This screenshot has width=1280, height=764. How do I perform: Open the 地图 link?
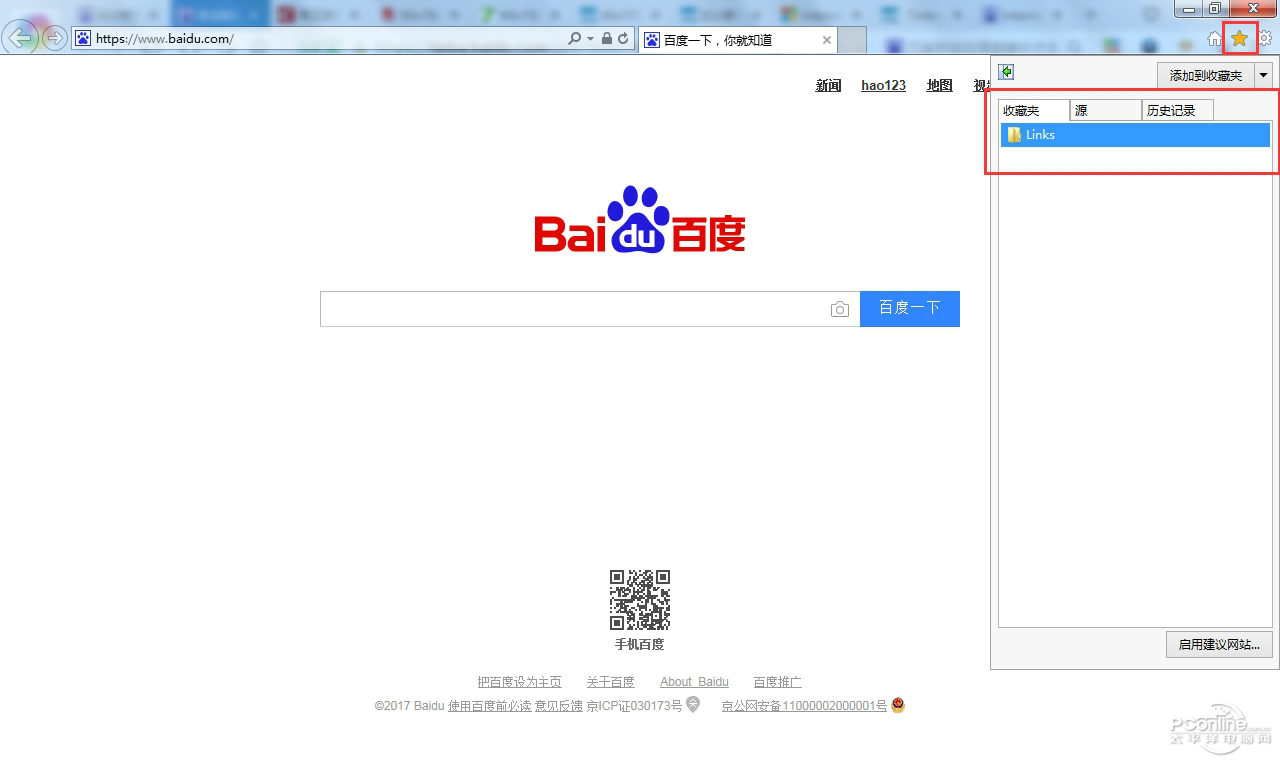pos(939,86)
